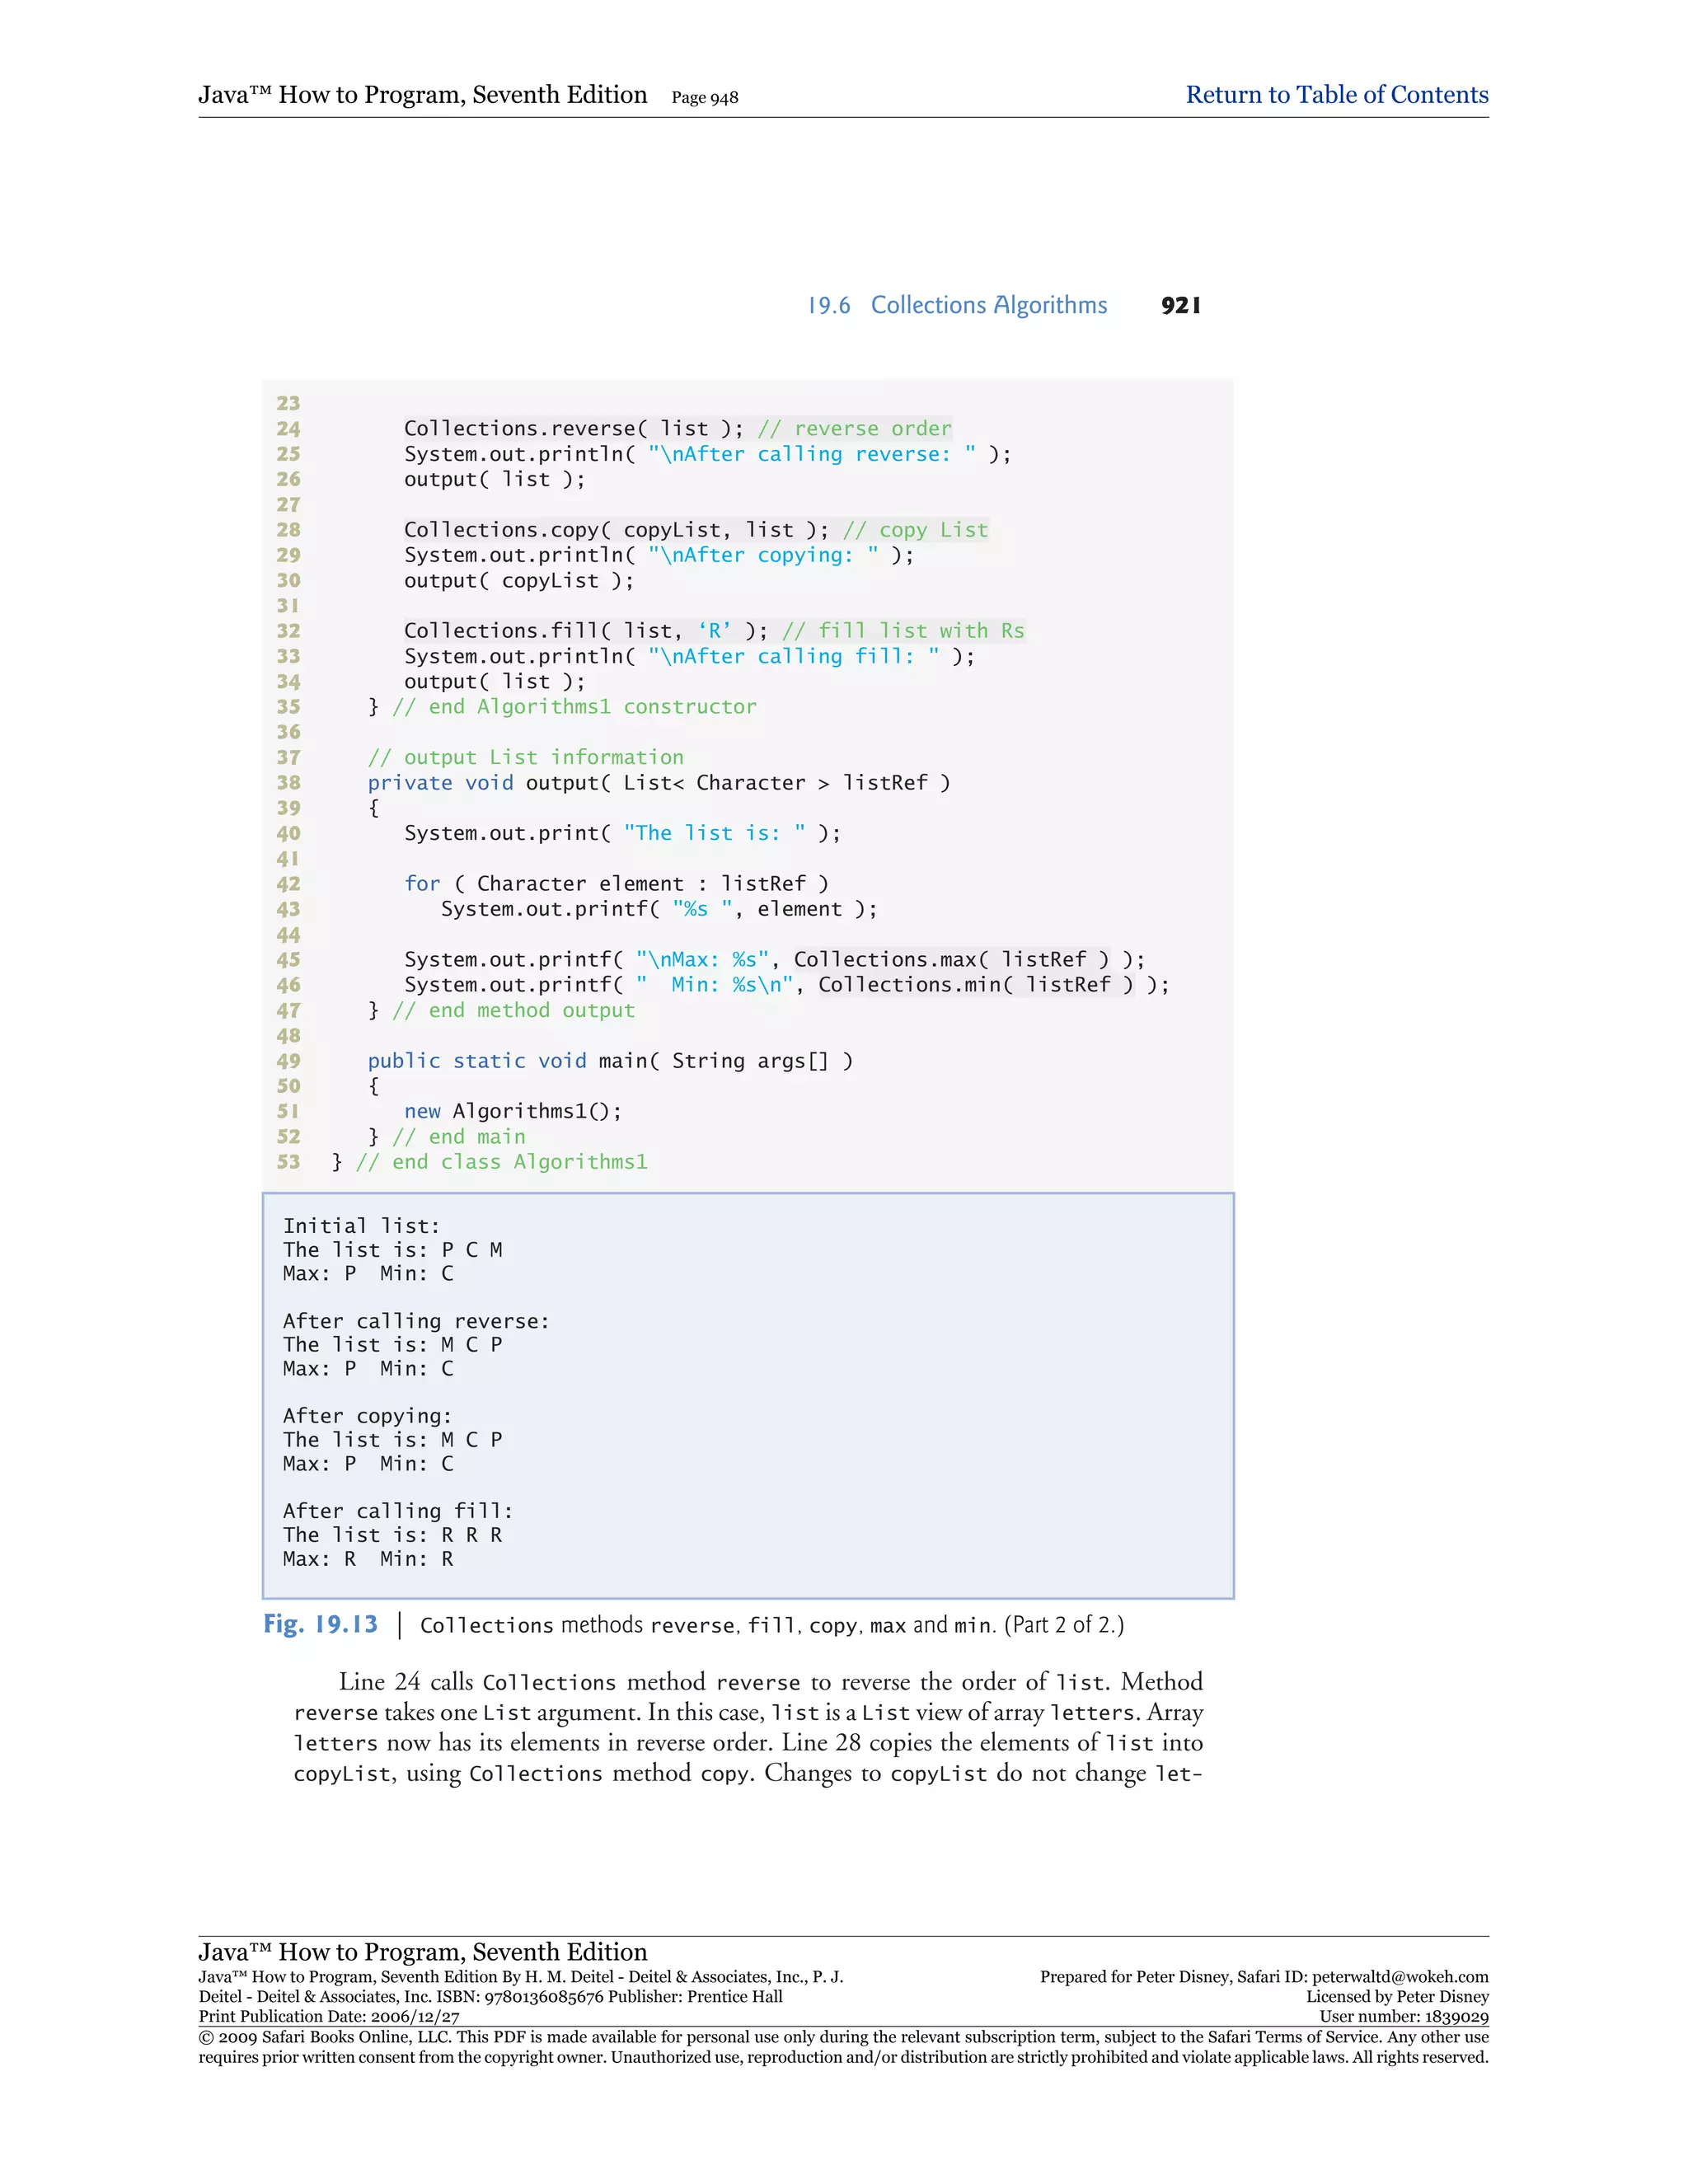Click the footer title Java How to Program
This screenshot has width=1688, height=2184.
coord(422,1951)
